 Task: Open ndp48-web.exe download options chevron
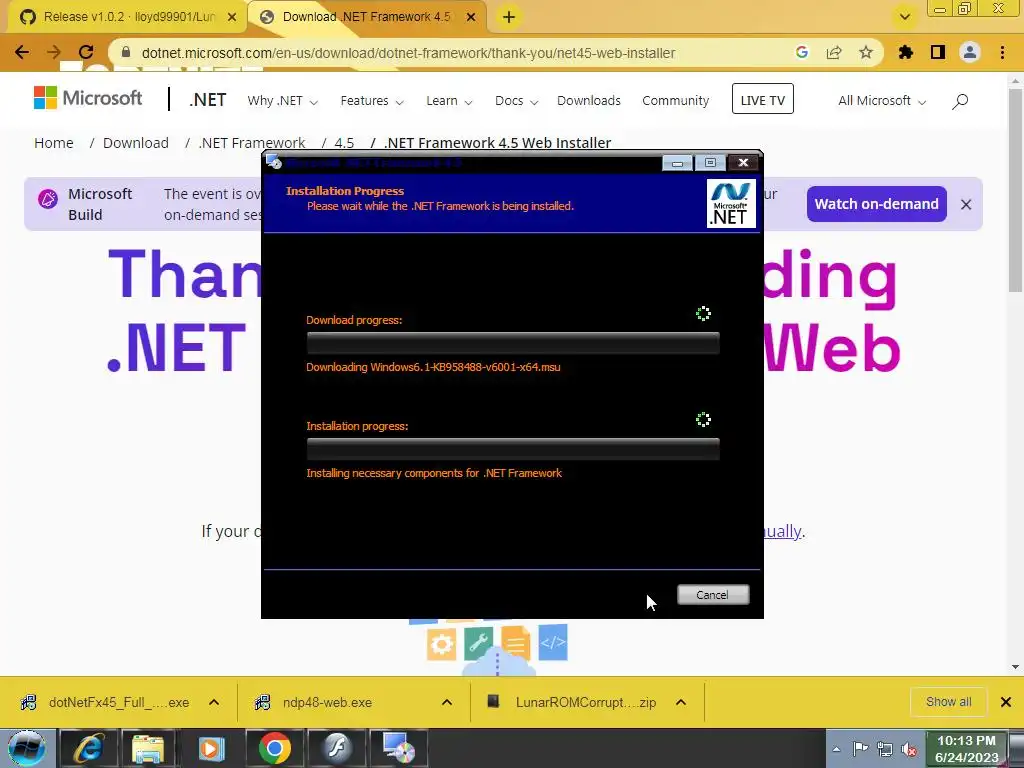pyautogui.click(x=447, y=702)
